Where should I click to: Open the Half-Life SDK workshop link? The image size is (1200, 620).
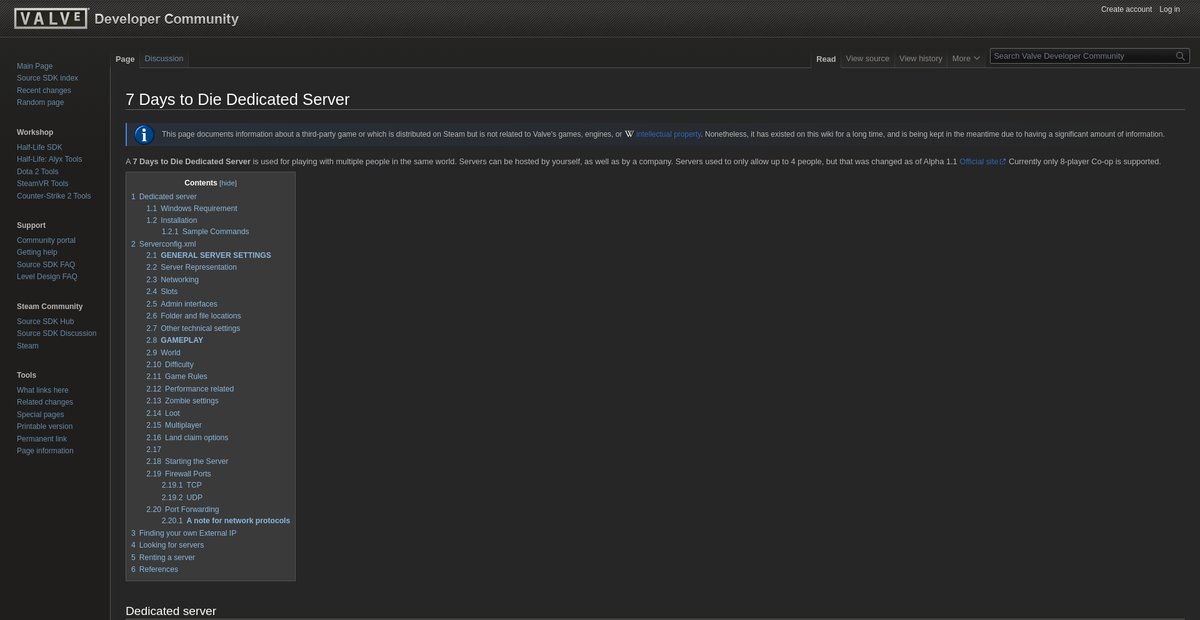pos(39,147)
